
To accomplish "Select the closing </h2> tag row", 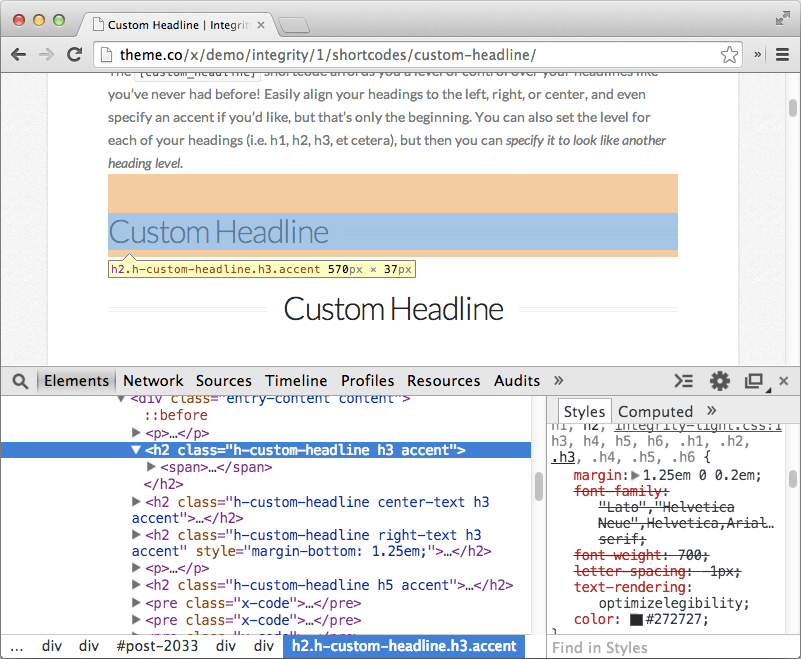I will [163, 484].
